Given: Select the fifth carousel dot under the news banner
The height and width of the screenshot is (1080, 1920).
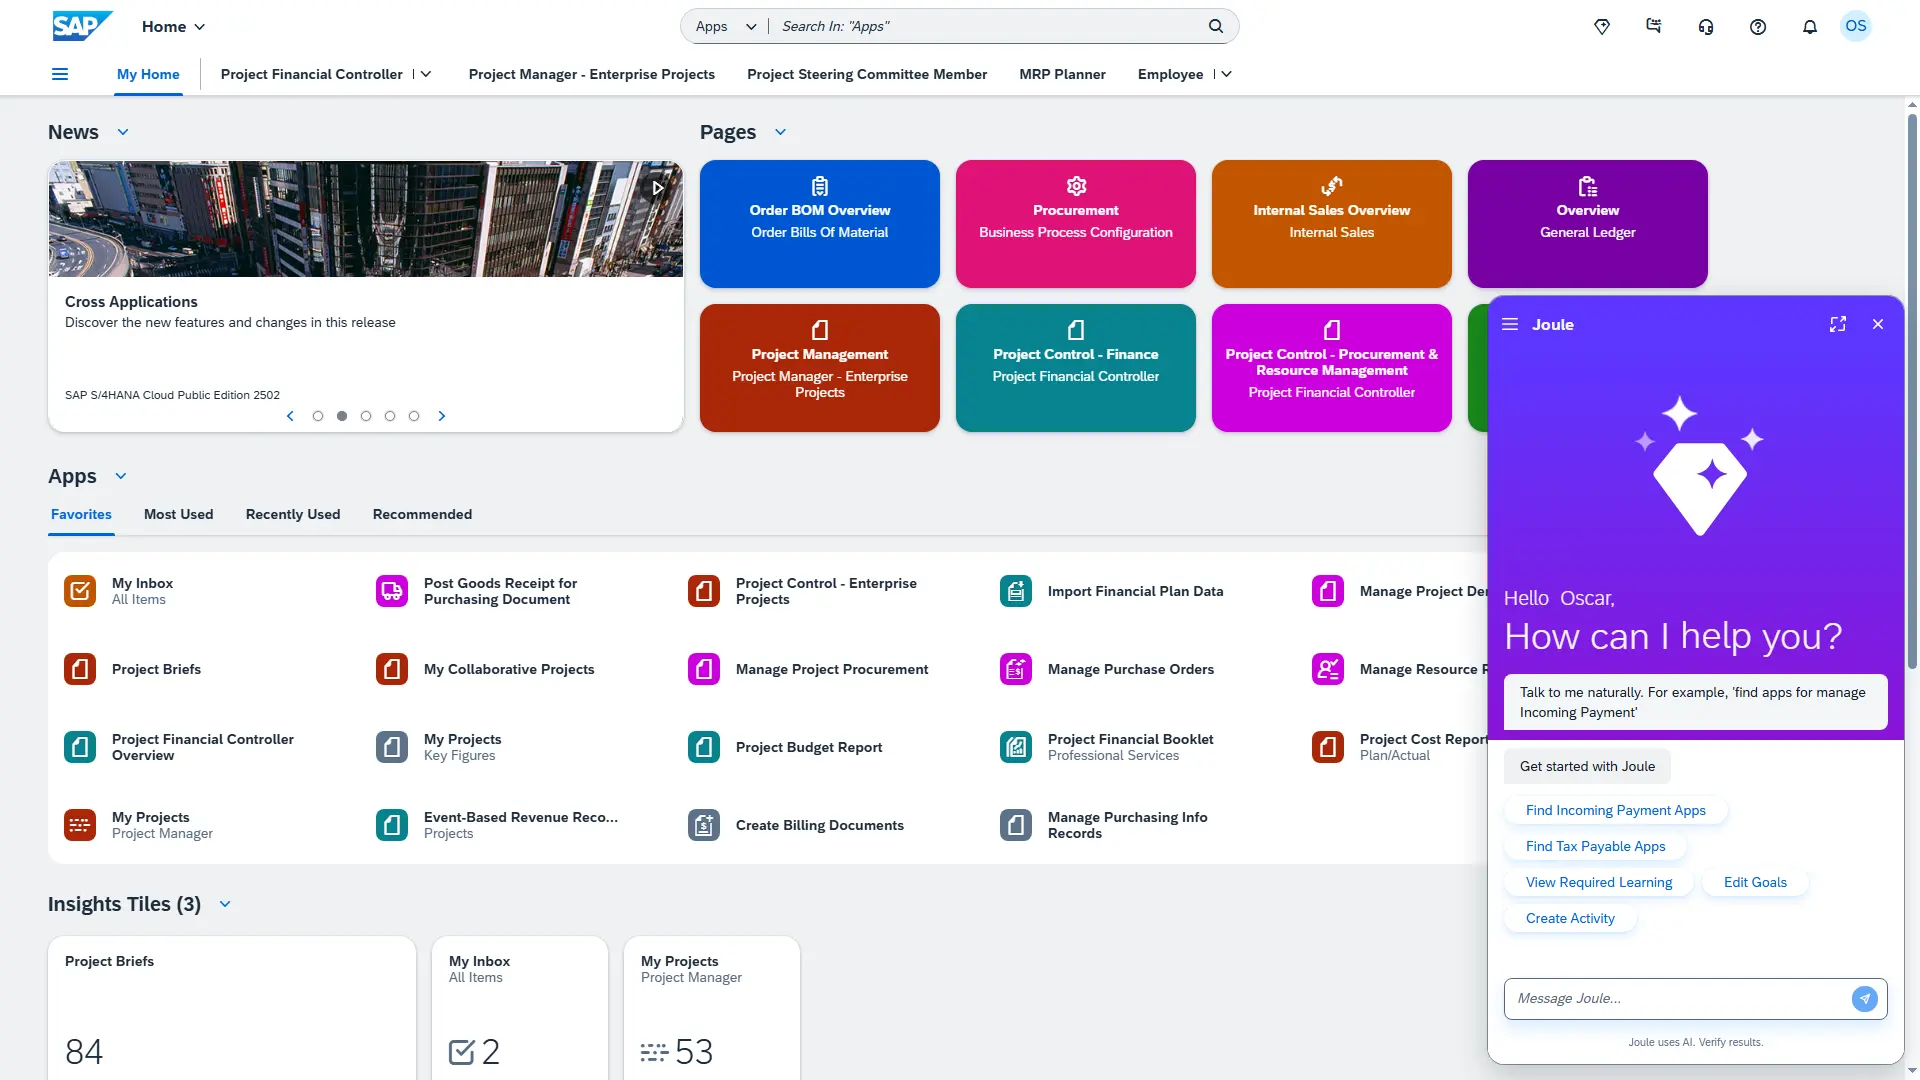Looking at the screenshot, I should [413, 416].
